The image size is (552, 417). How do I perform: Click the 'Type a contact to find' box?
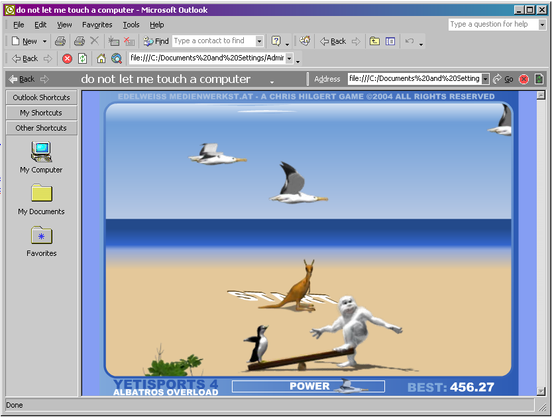click(214, 41)
